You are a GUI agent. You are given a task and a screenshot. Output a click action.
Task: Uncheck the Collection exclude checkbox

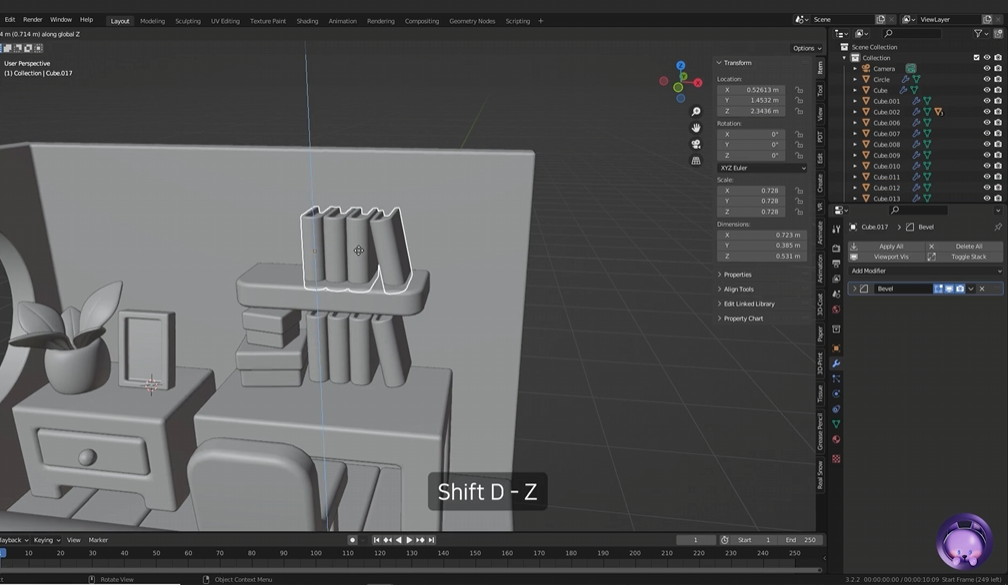click(x=976, y=57)
